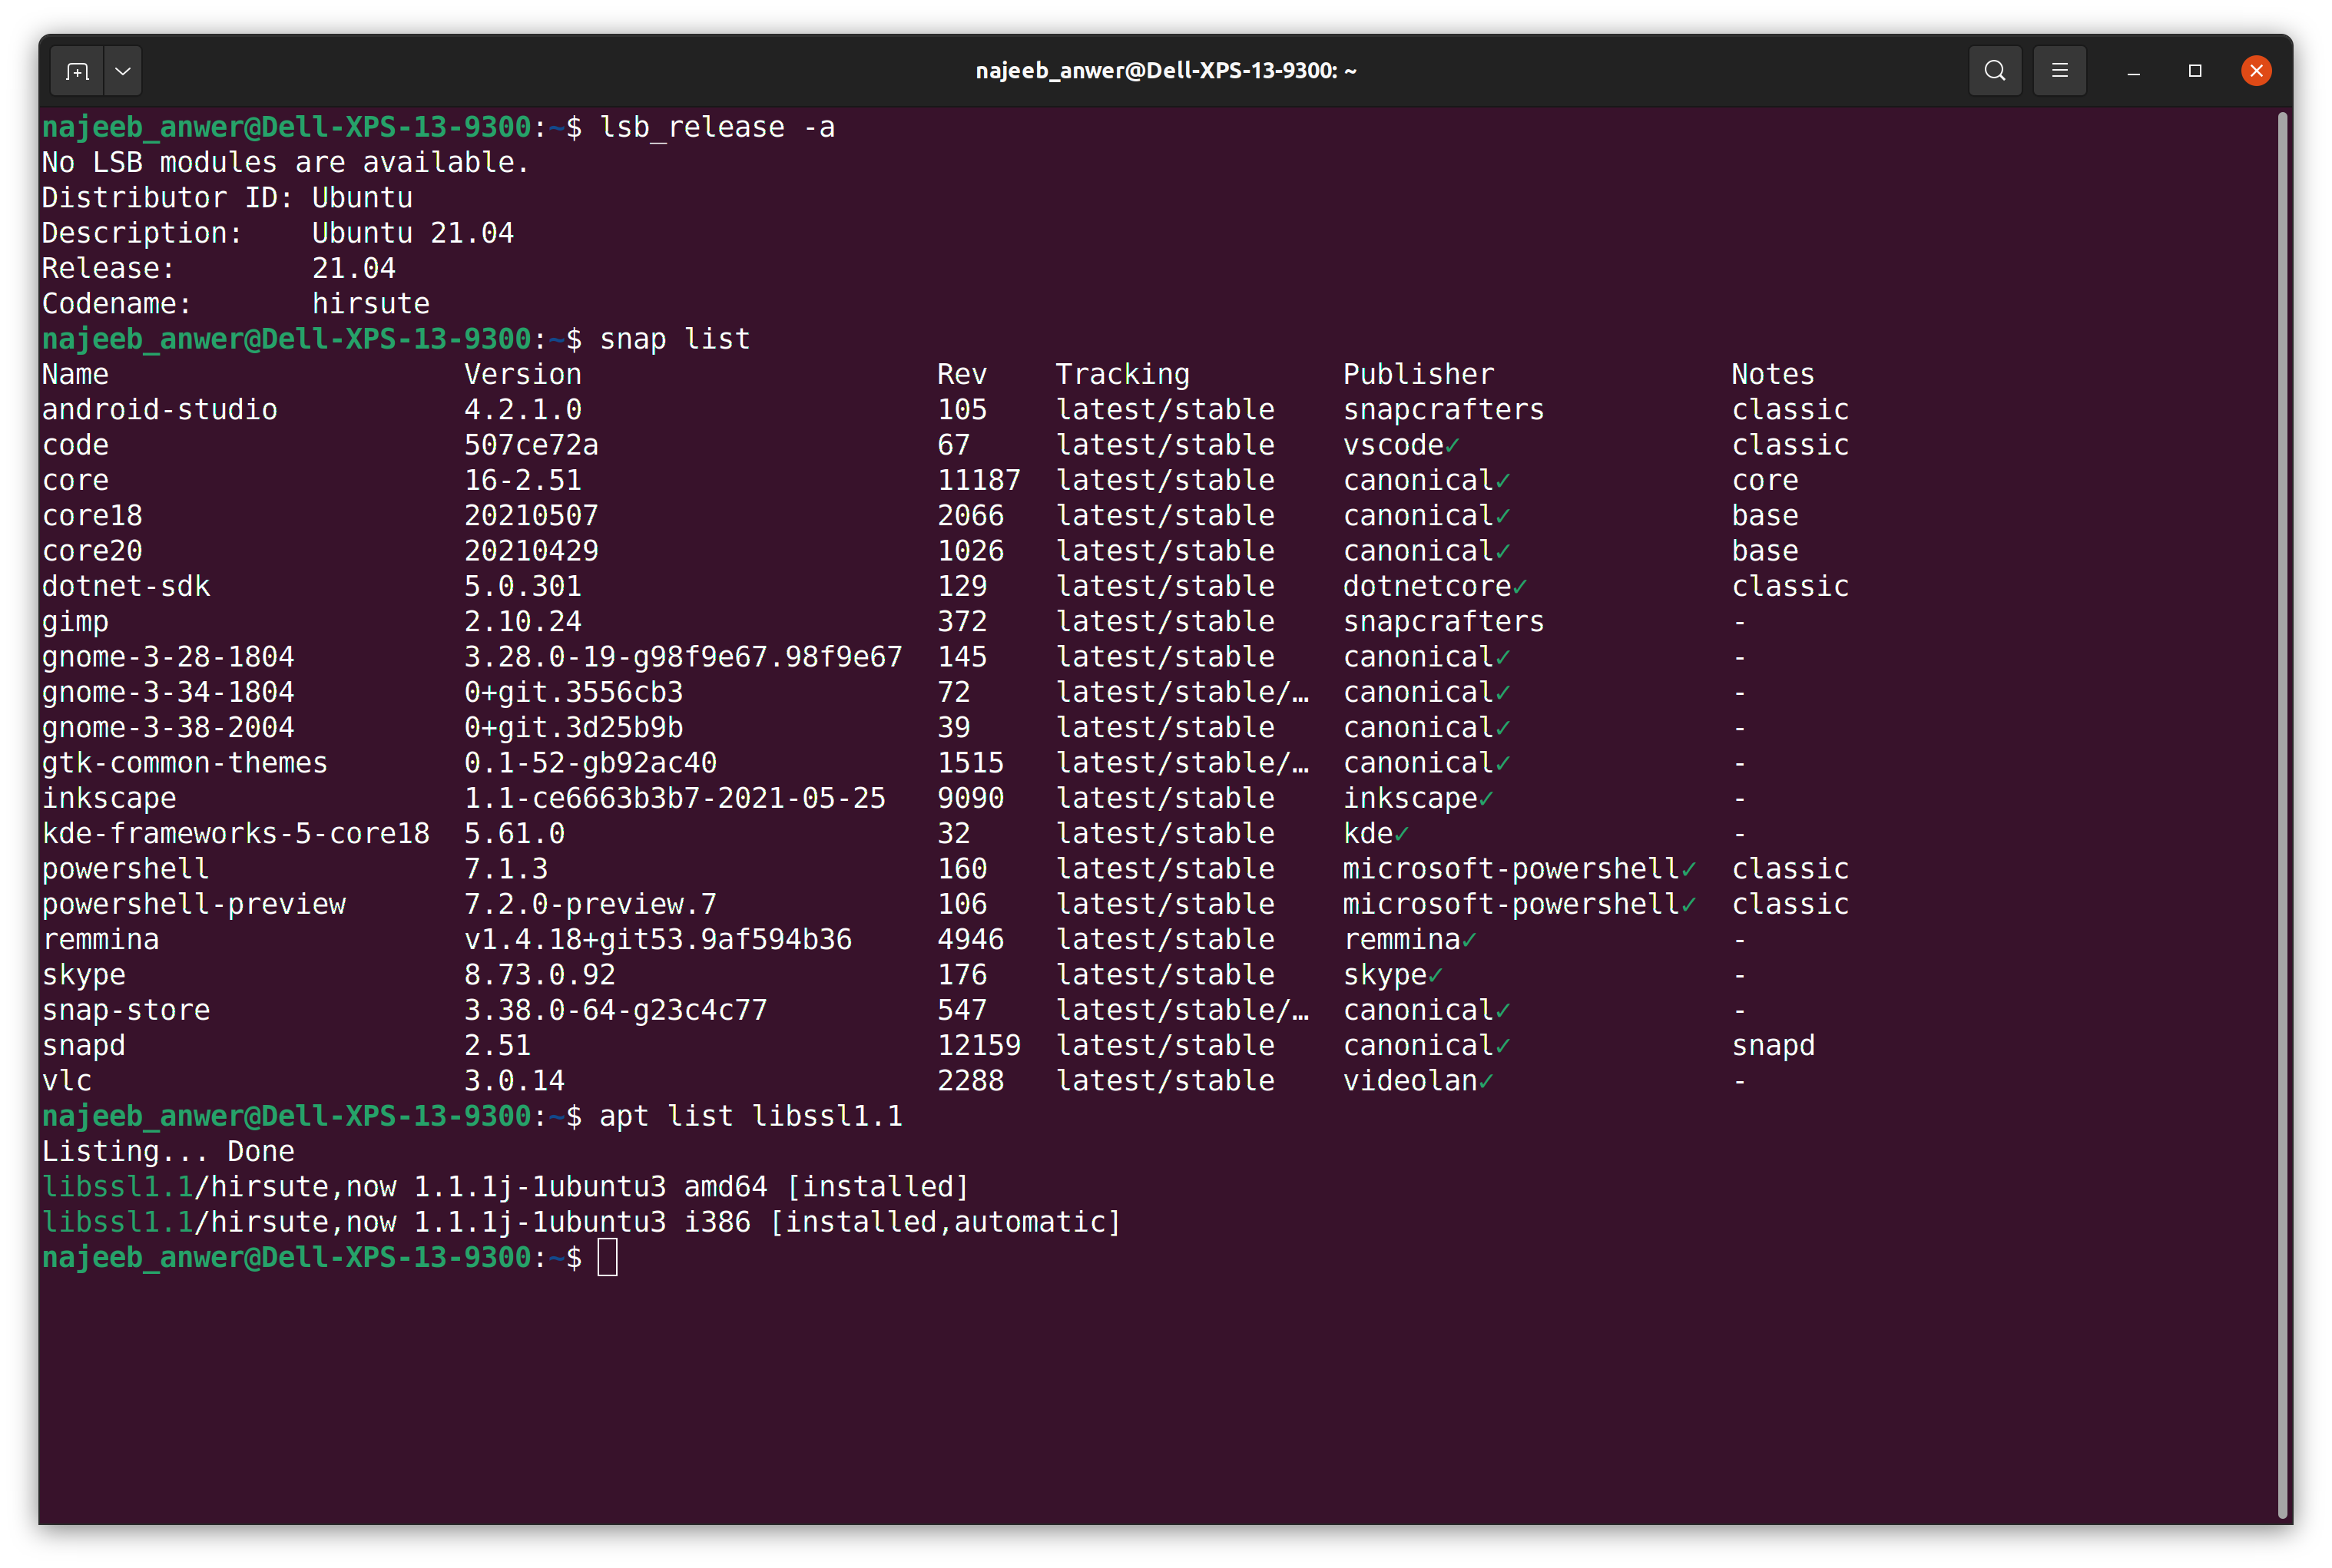Click the skype version '8.73.0.92'
This screenshot has height=1568, width=2332.
539,975
